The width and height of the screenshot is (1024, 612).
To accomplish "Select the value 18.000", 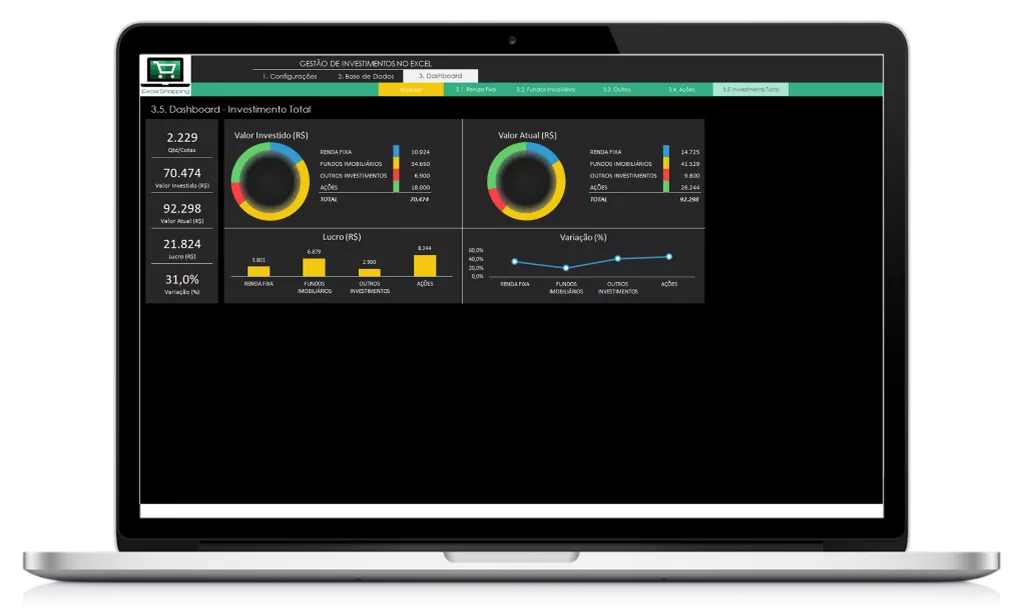I will (420, 187).
